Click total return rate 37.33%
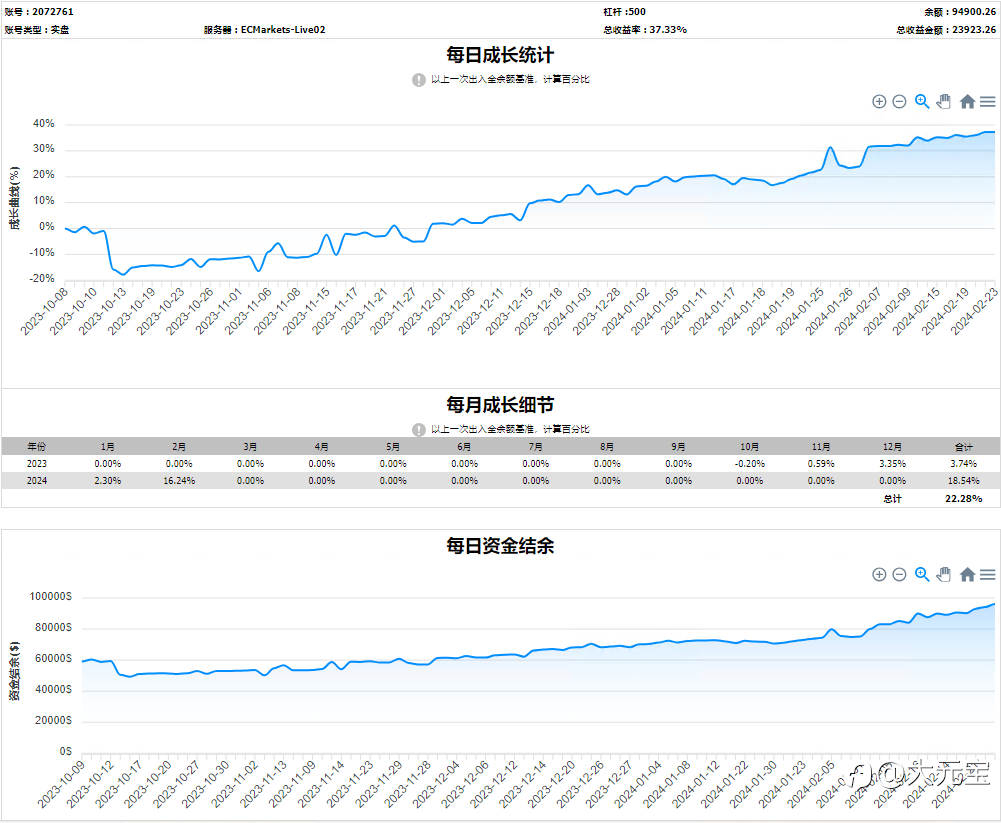 tap(668, 29)
